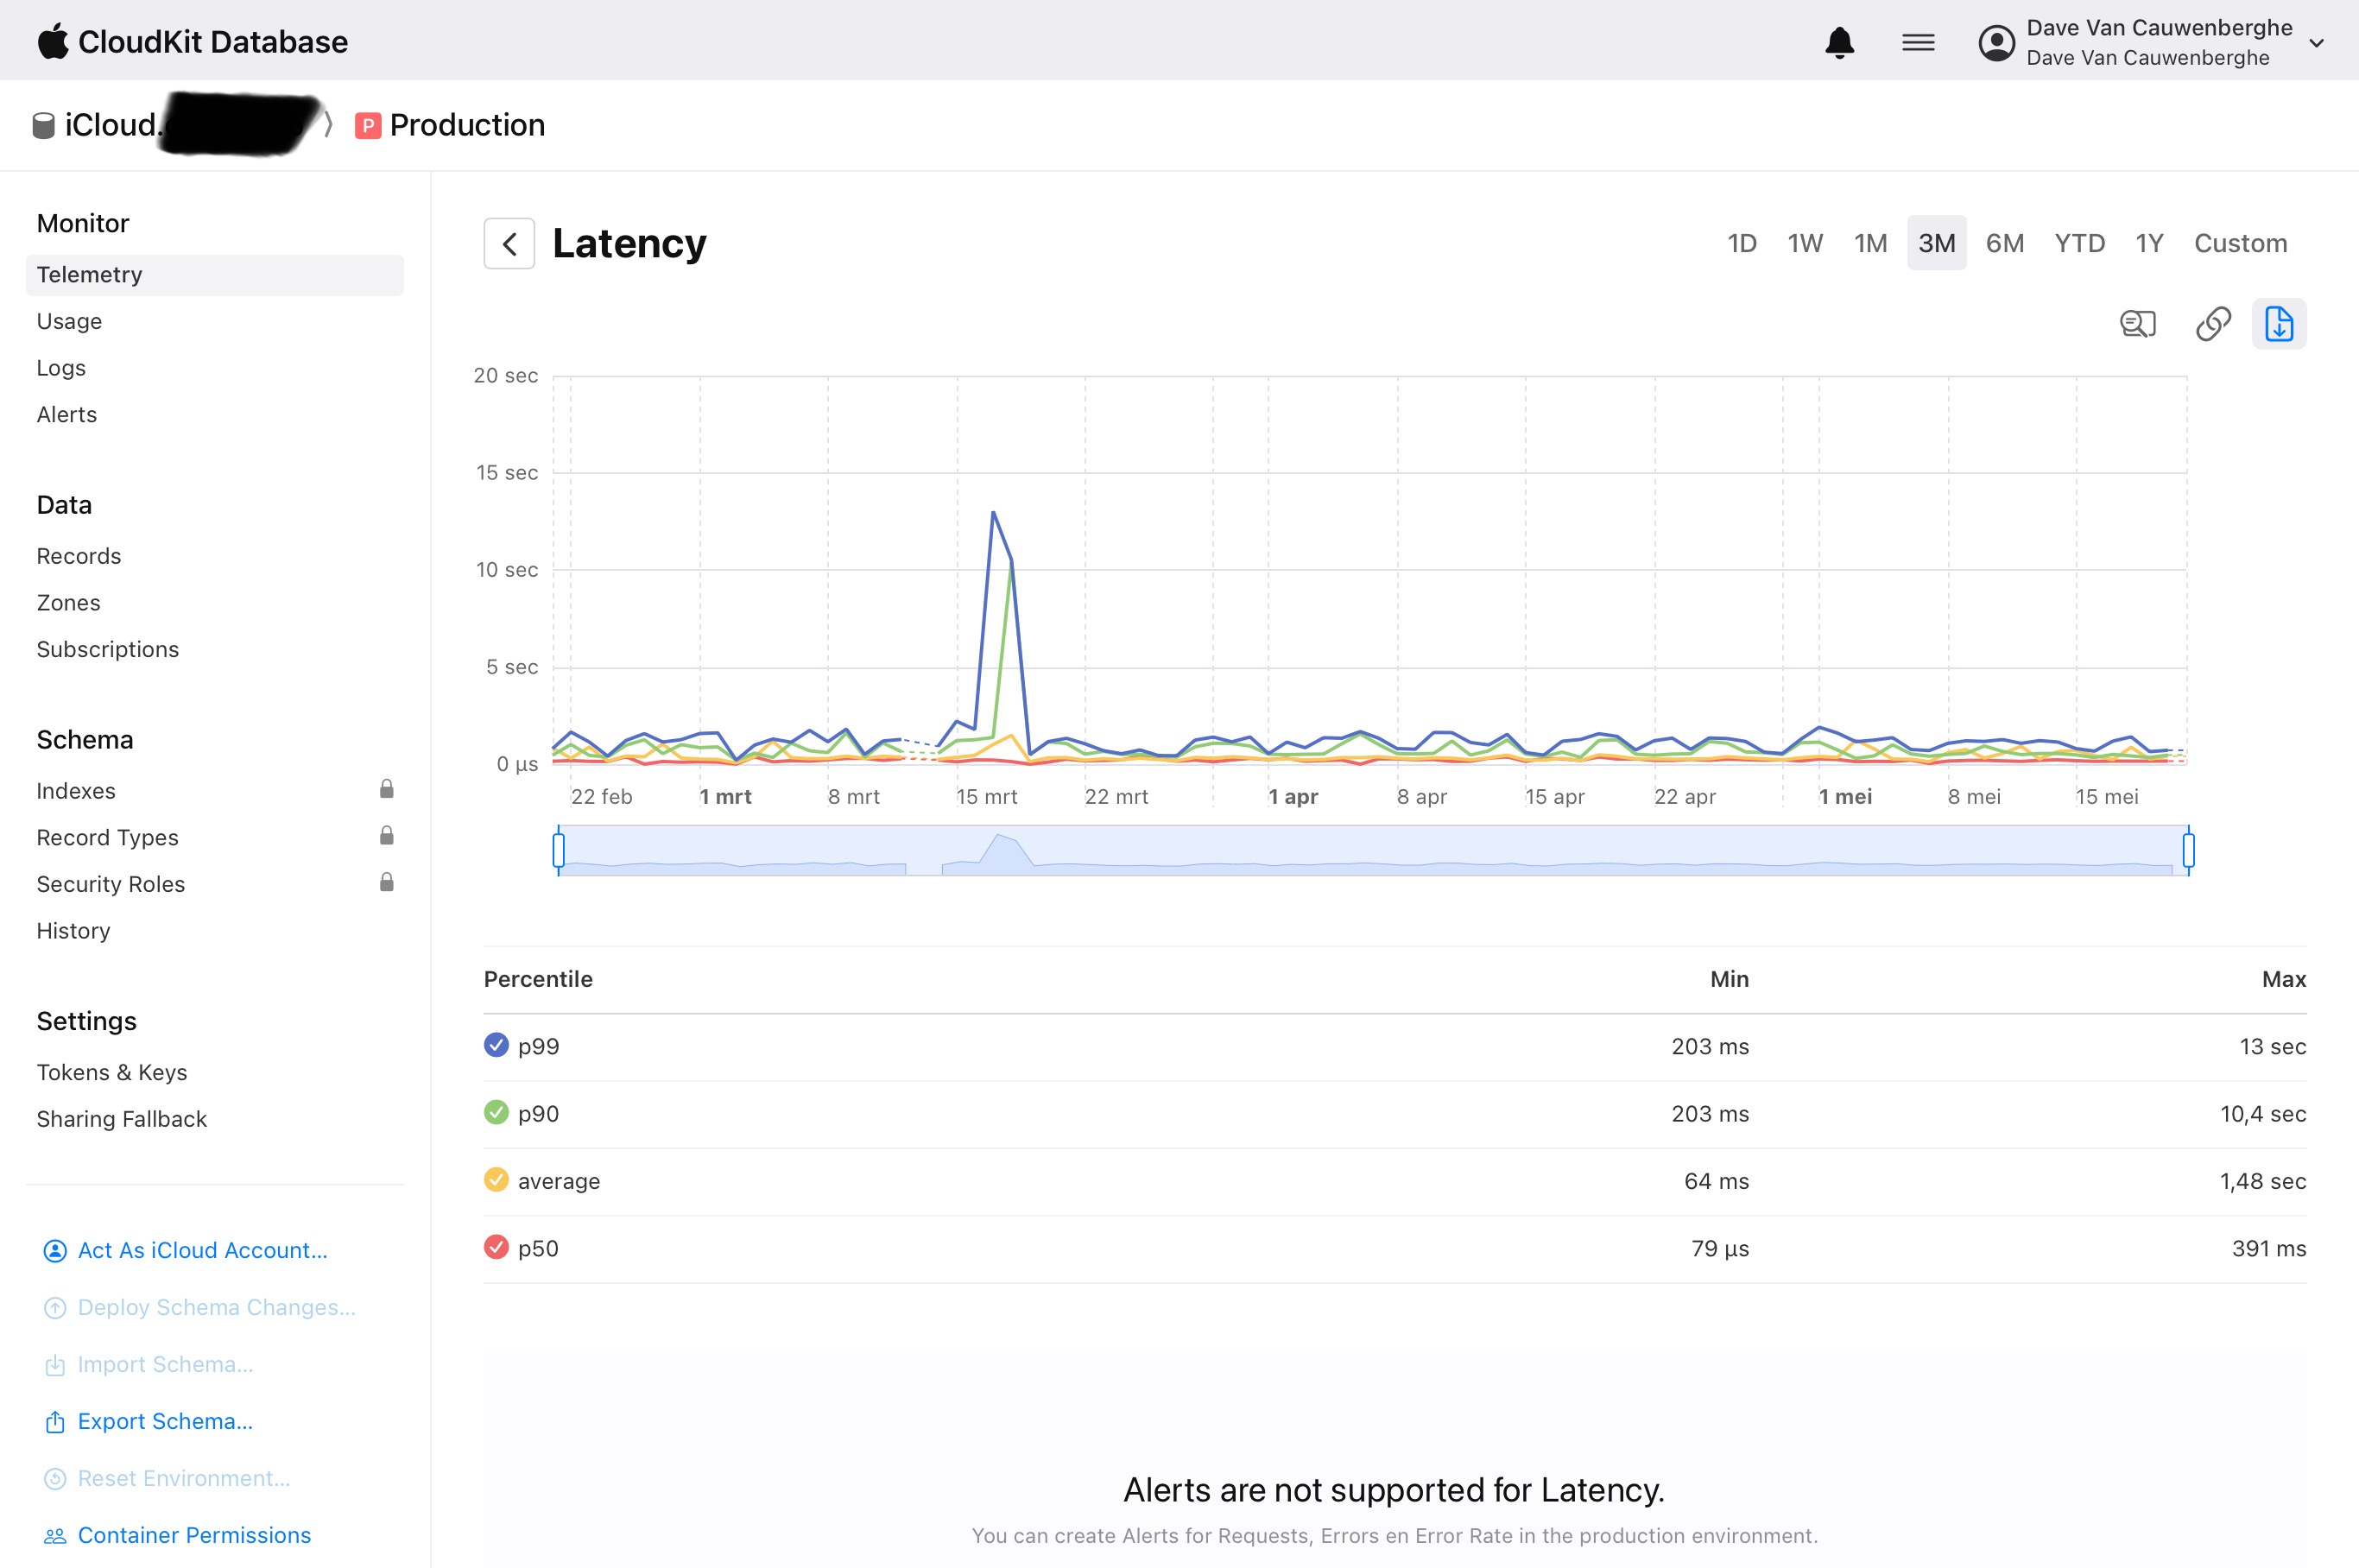The height and width of the screenshot is (1568, 2359).
Task: Click lock icon next to Record Types
Action: [x=386, y=835]
